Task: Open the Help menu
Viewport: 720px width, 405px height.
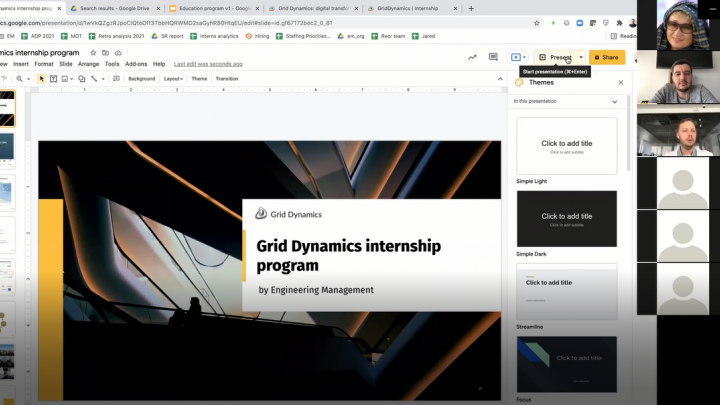Action: [159, 64]
